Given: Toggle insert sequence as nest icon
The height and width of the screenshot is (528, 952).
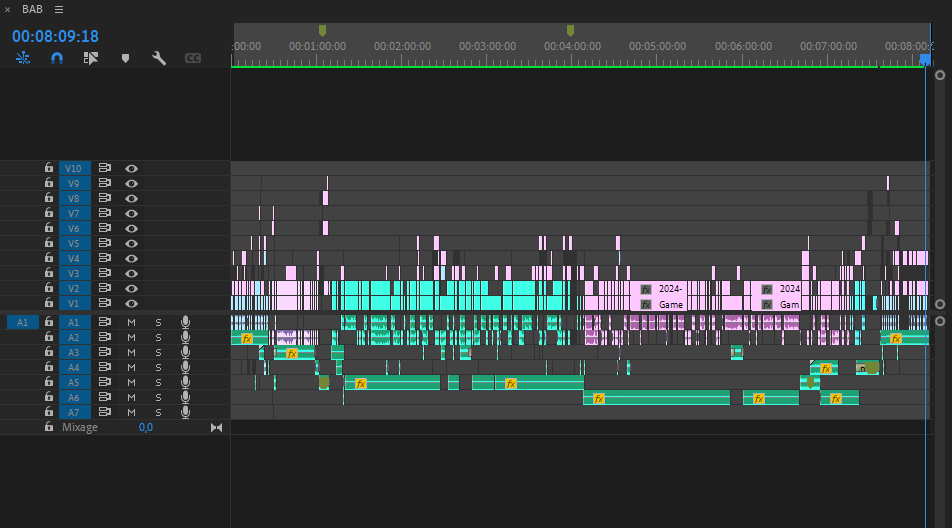Looking at the screenshot, I should click(22, 58).
